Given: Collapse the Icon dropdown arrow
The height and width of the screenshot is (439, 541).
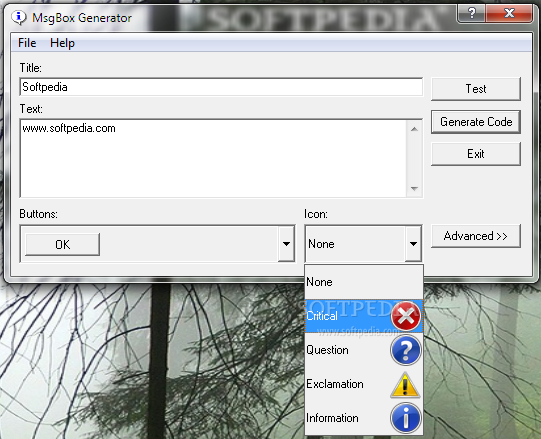Looking at the screenshot, I should (413, 244).
